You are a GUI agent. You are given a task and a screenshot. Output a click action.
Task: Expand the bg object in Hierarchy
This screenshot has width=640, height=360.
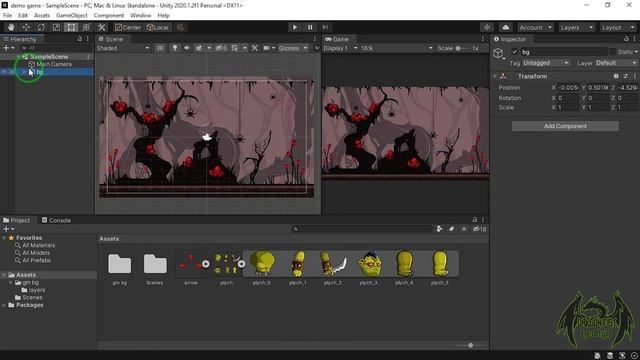point(25,72)
